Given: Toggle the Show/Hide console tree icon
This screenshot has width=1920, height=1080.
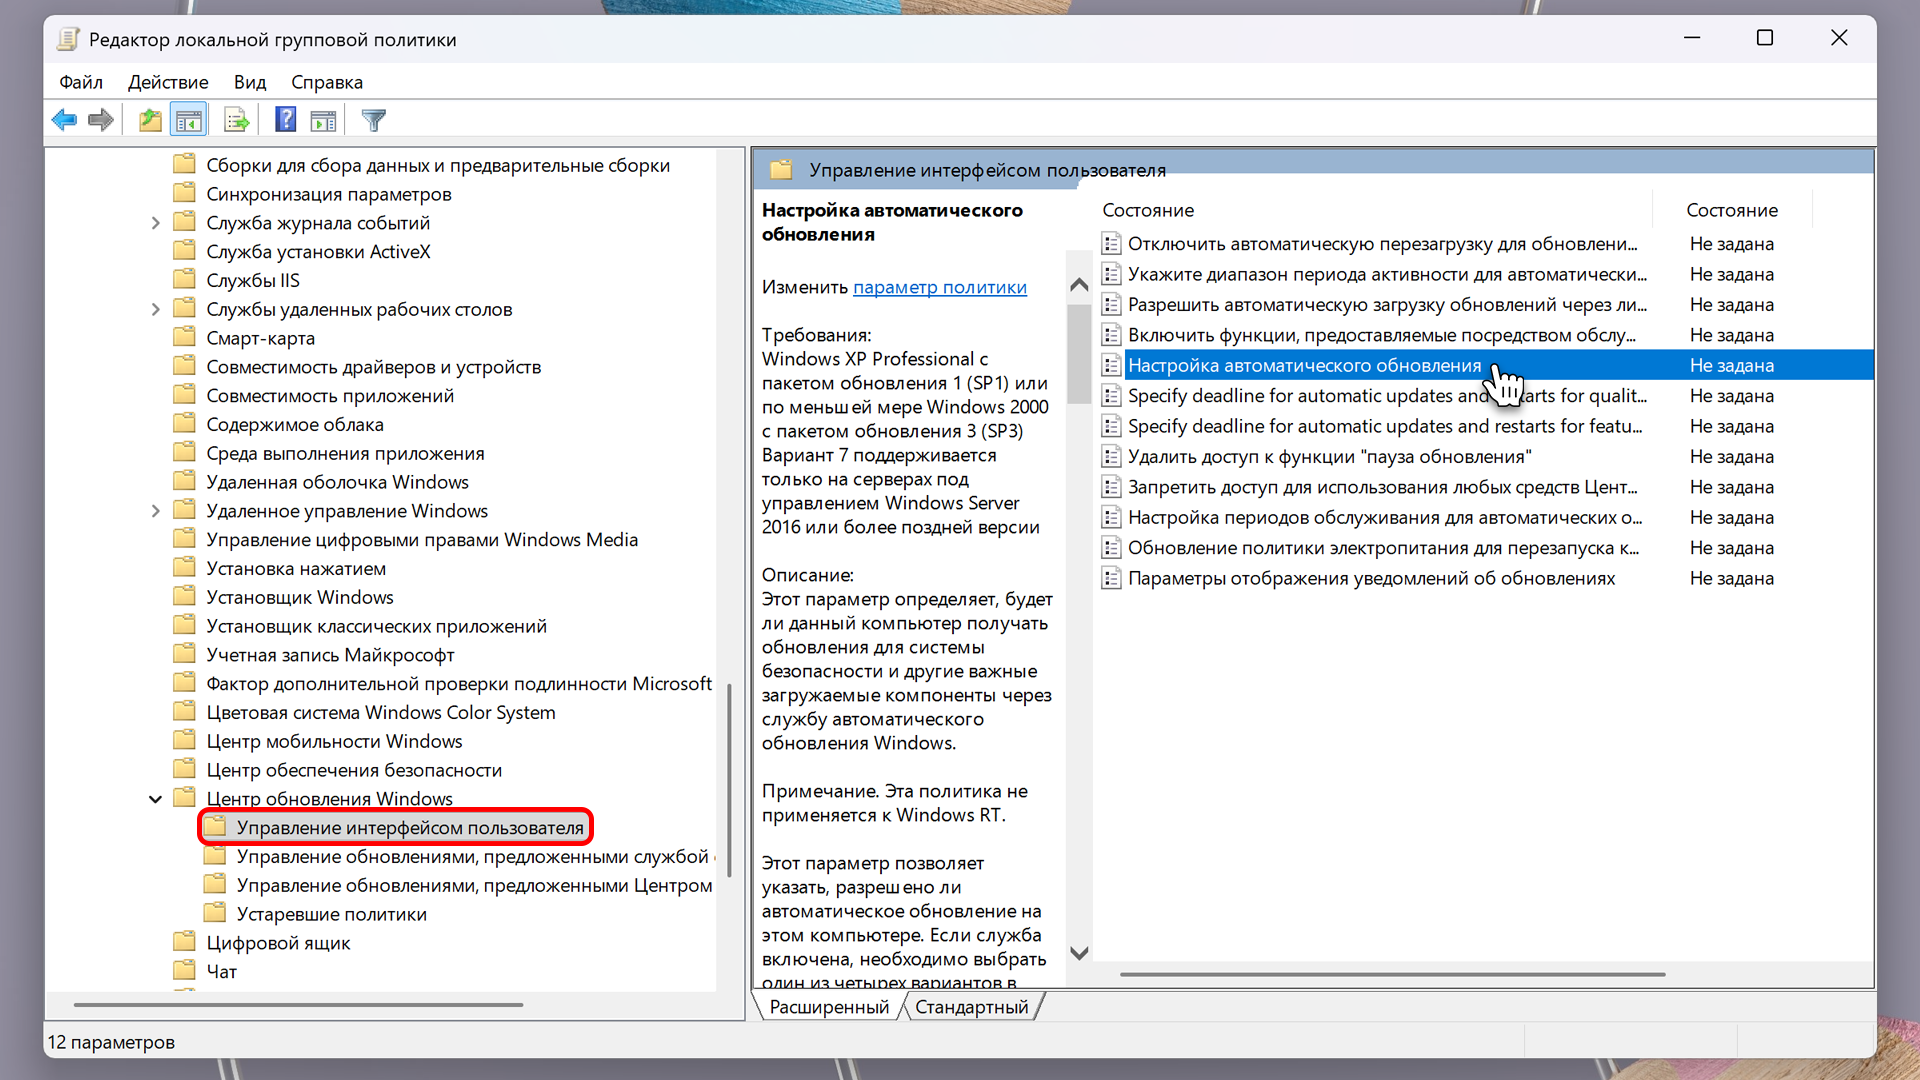Looking at the screenshot, I should pyautogui.click(x=188, y=120).
